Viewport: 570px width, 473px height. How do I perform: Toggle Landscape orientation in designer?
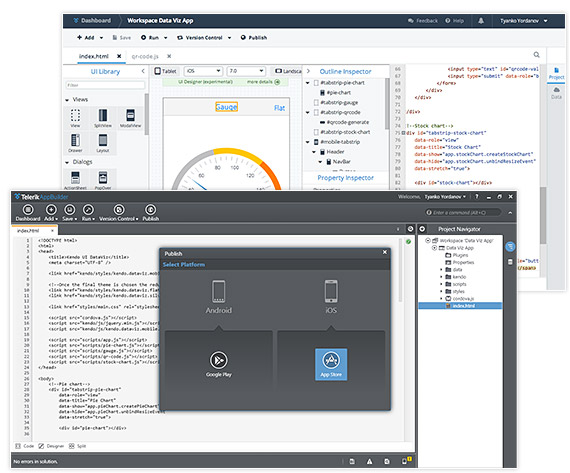click(288, 71)
